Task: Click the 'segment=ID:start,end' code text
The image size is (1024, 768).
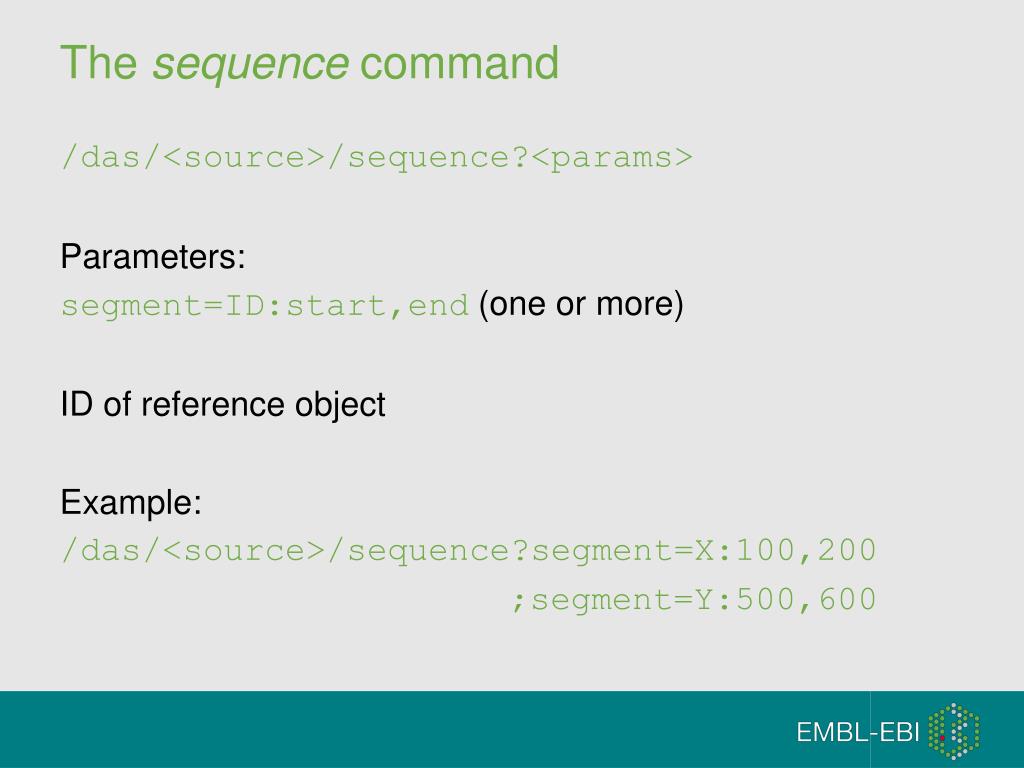Action: 265,306
